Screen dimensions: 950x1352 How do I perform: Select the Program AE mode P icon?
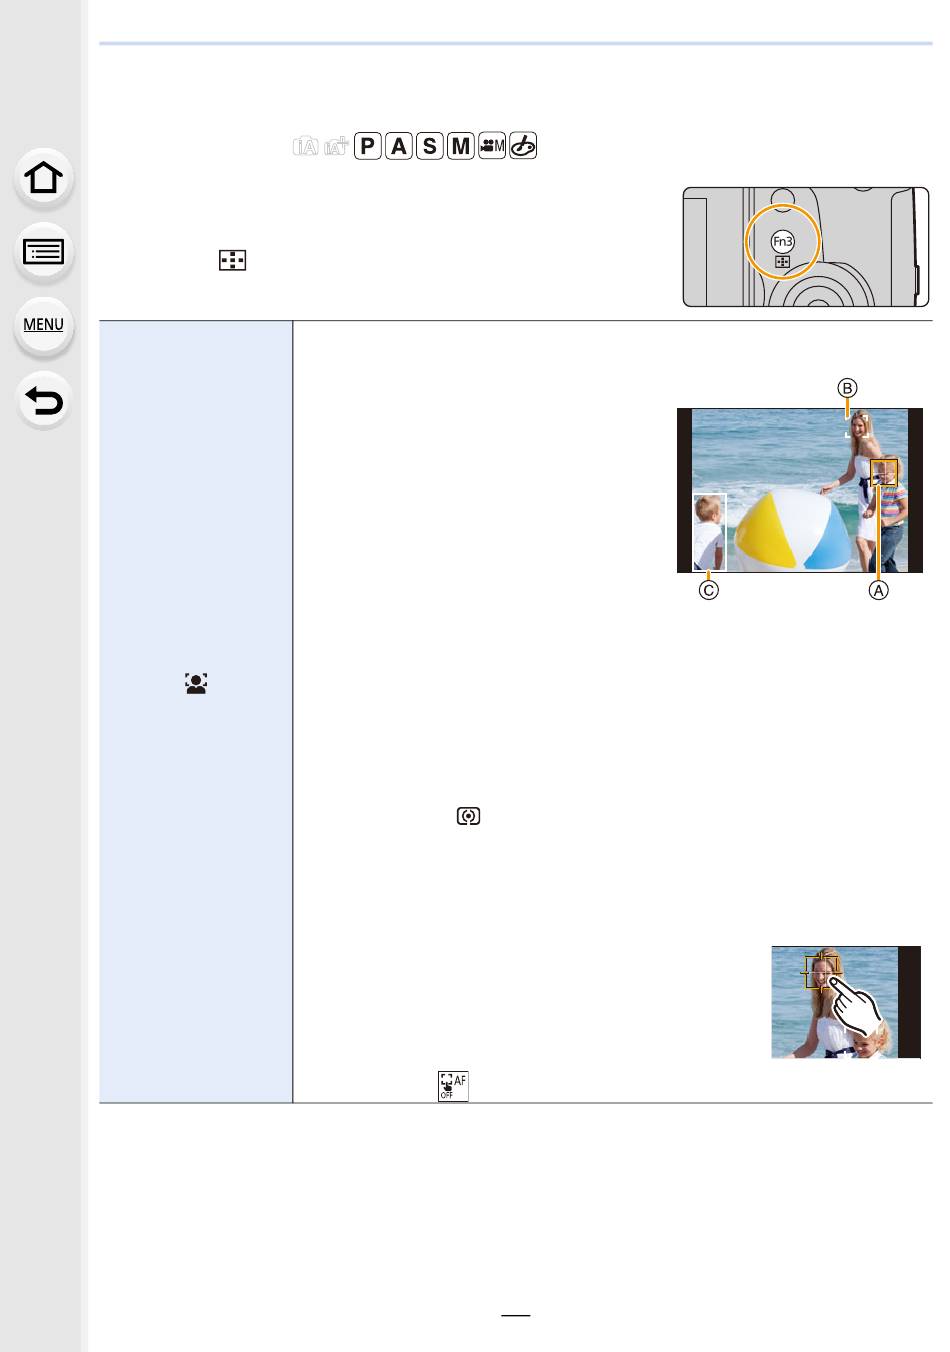pyautogui.click(x=368, y=146)
